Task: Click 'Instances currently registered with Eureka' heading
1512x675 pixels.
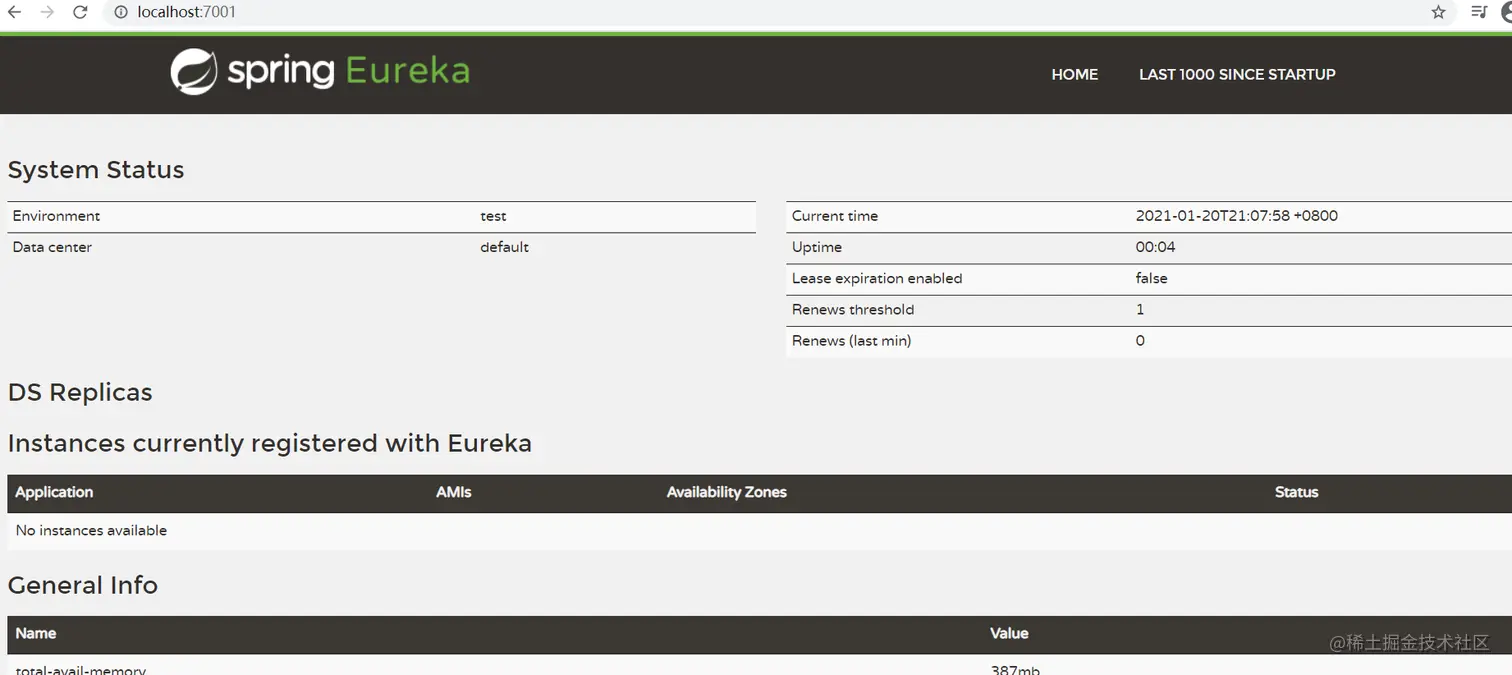Action: coord(270,443)
